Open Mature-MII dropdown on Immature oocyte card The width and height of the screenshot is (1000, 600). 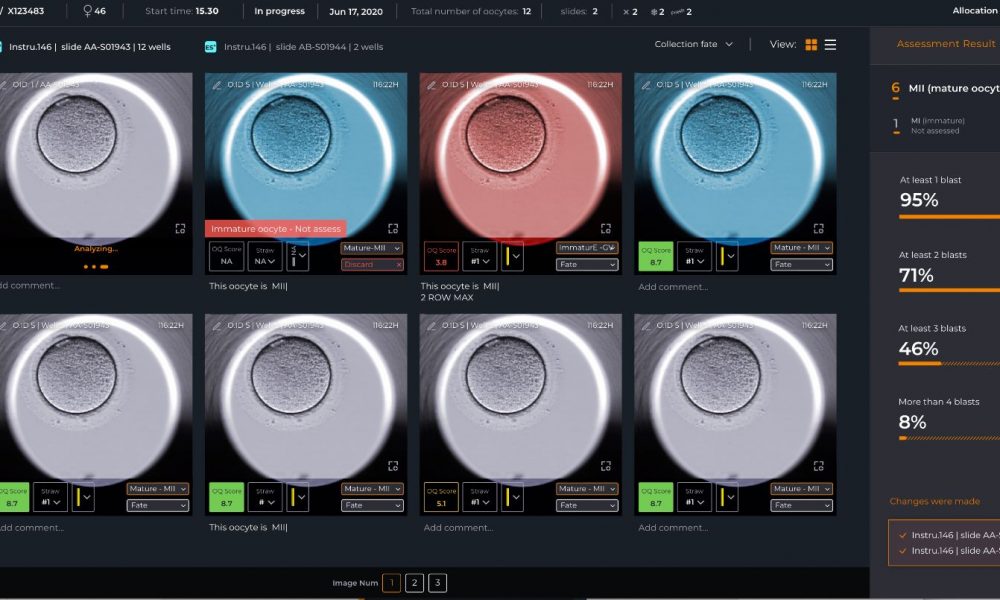pos(372,248)
